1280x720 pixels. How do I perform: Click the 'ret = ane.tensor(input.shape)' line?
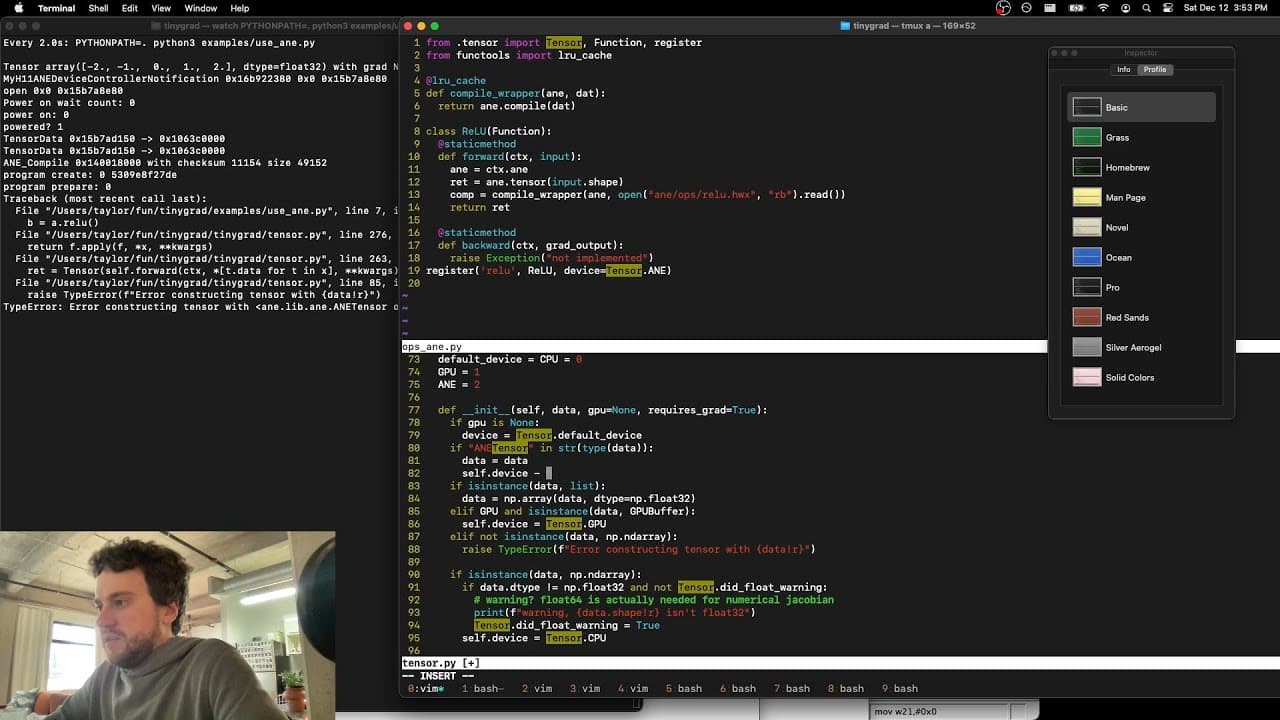click(536, 182)
